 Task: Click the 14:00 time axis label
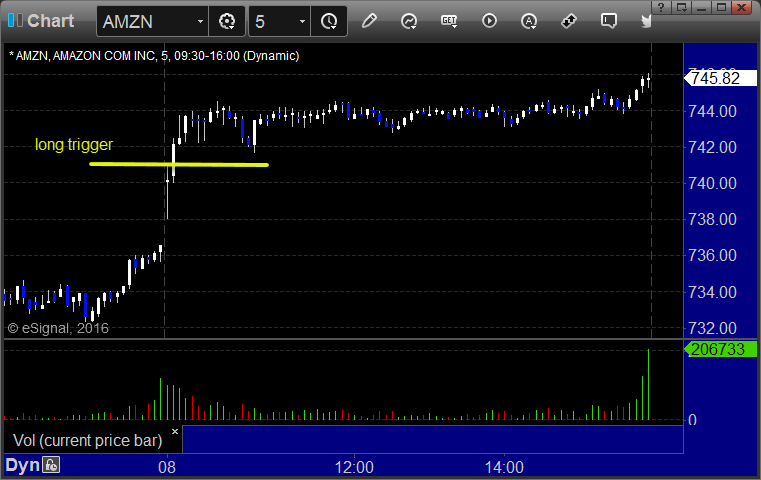click(504, 467)
